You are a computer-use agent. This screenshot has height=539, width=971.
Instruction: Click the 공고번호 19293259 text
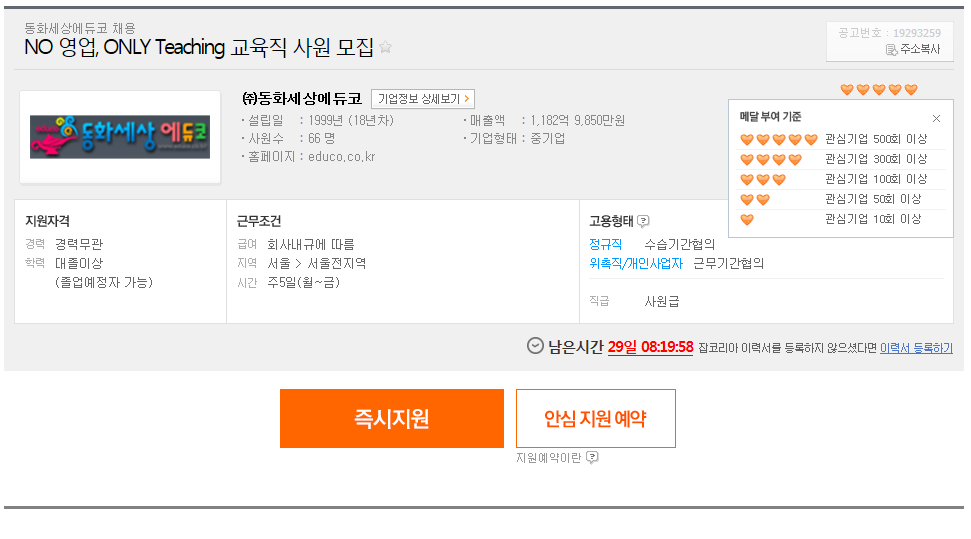[889, 33]
